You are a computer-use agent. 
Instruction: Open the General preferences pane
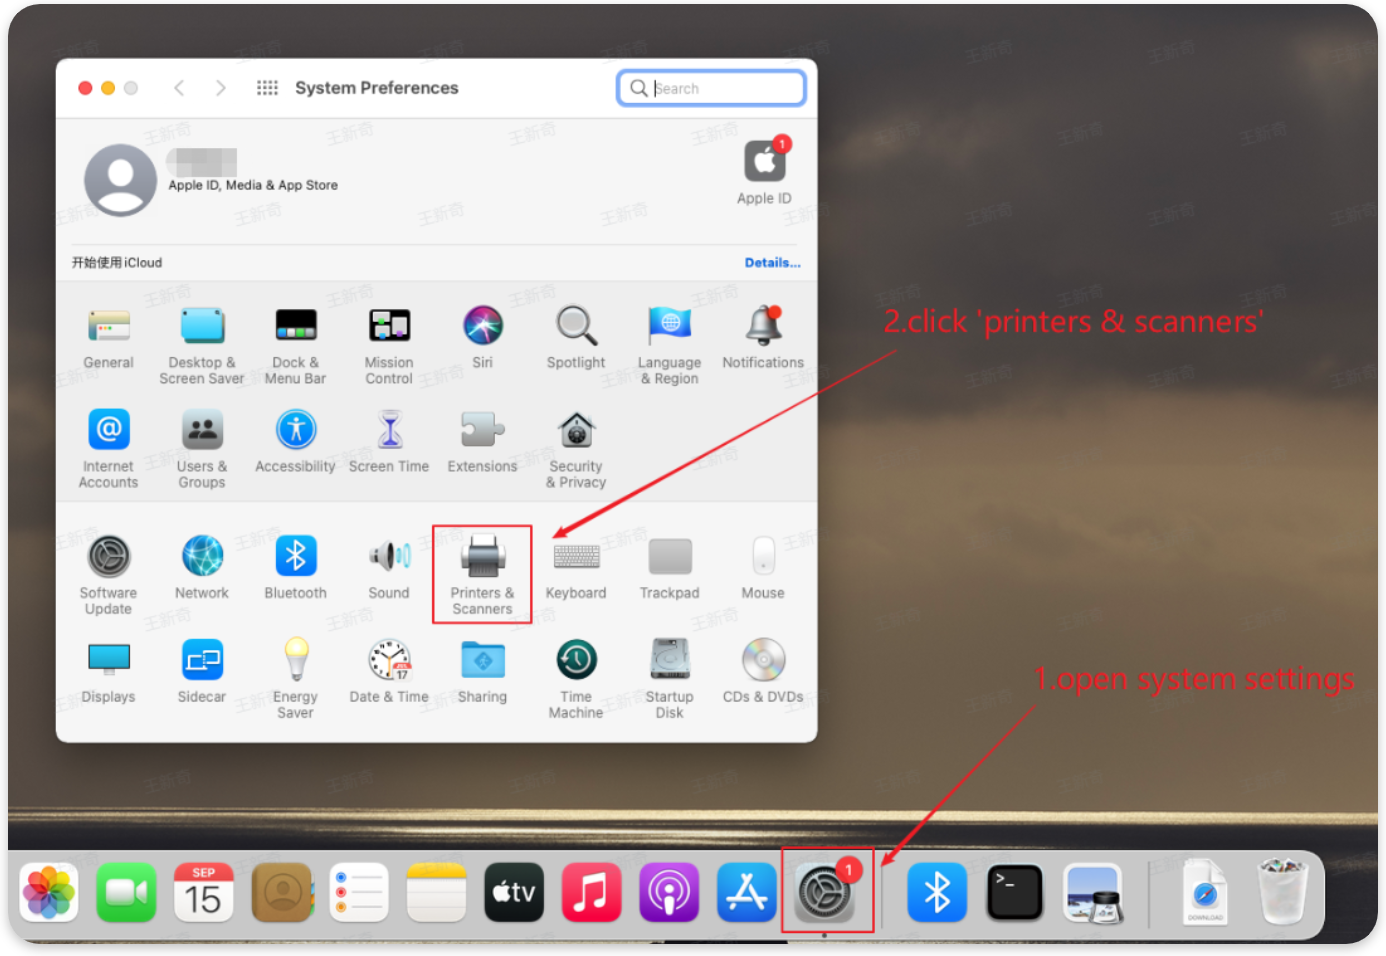109,326
